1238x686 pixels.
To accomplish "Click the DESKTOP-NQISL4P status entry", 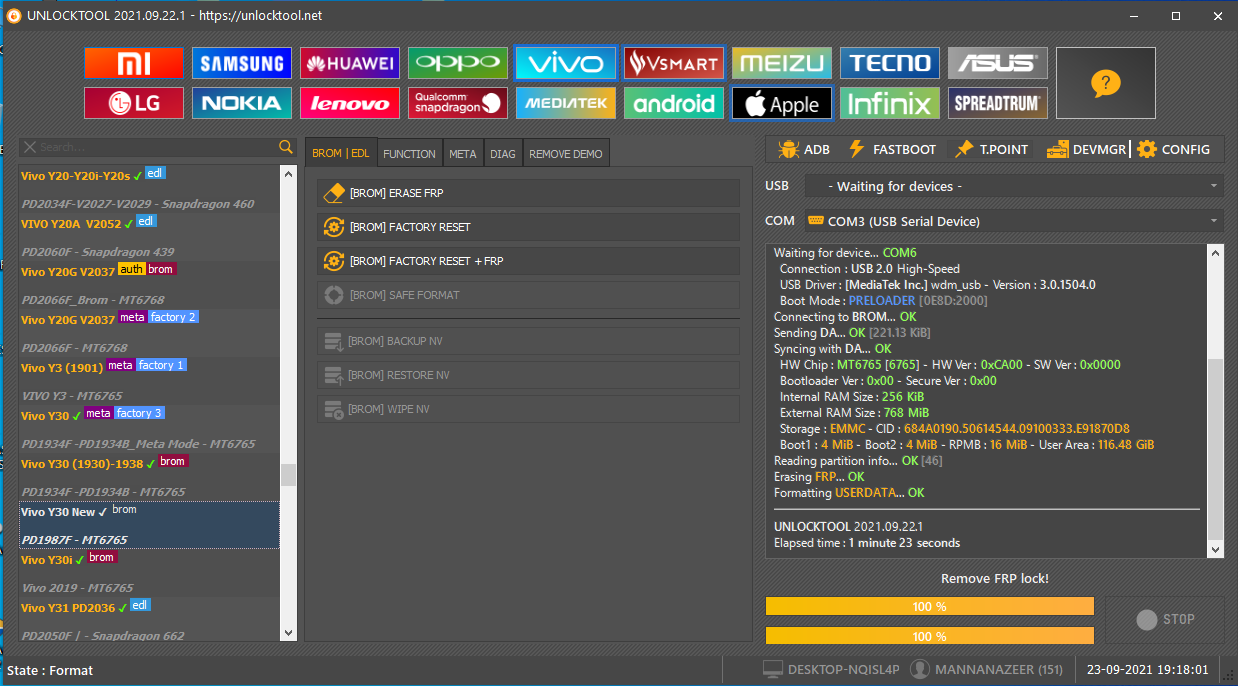I will (x=829, y=670).
